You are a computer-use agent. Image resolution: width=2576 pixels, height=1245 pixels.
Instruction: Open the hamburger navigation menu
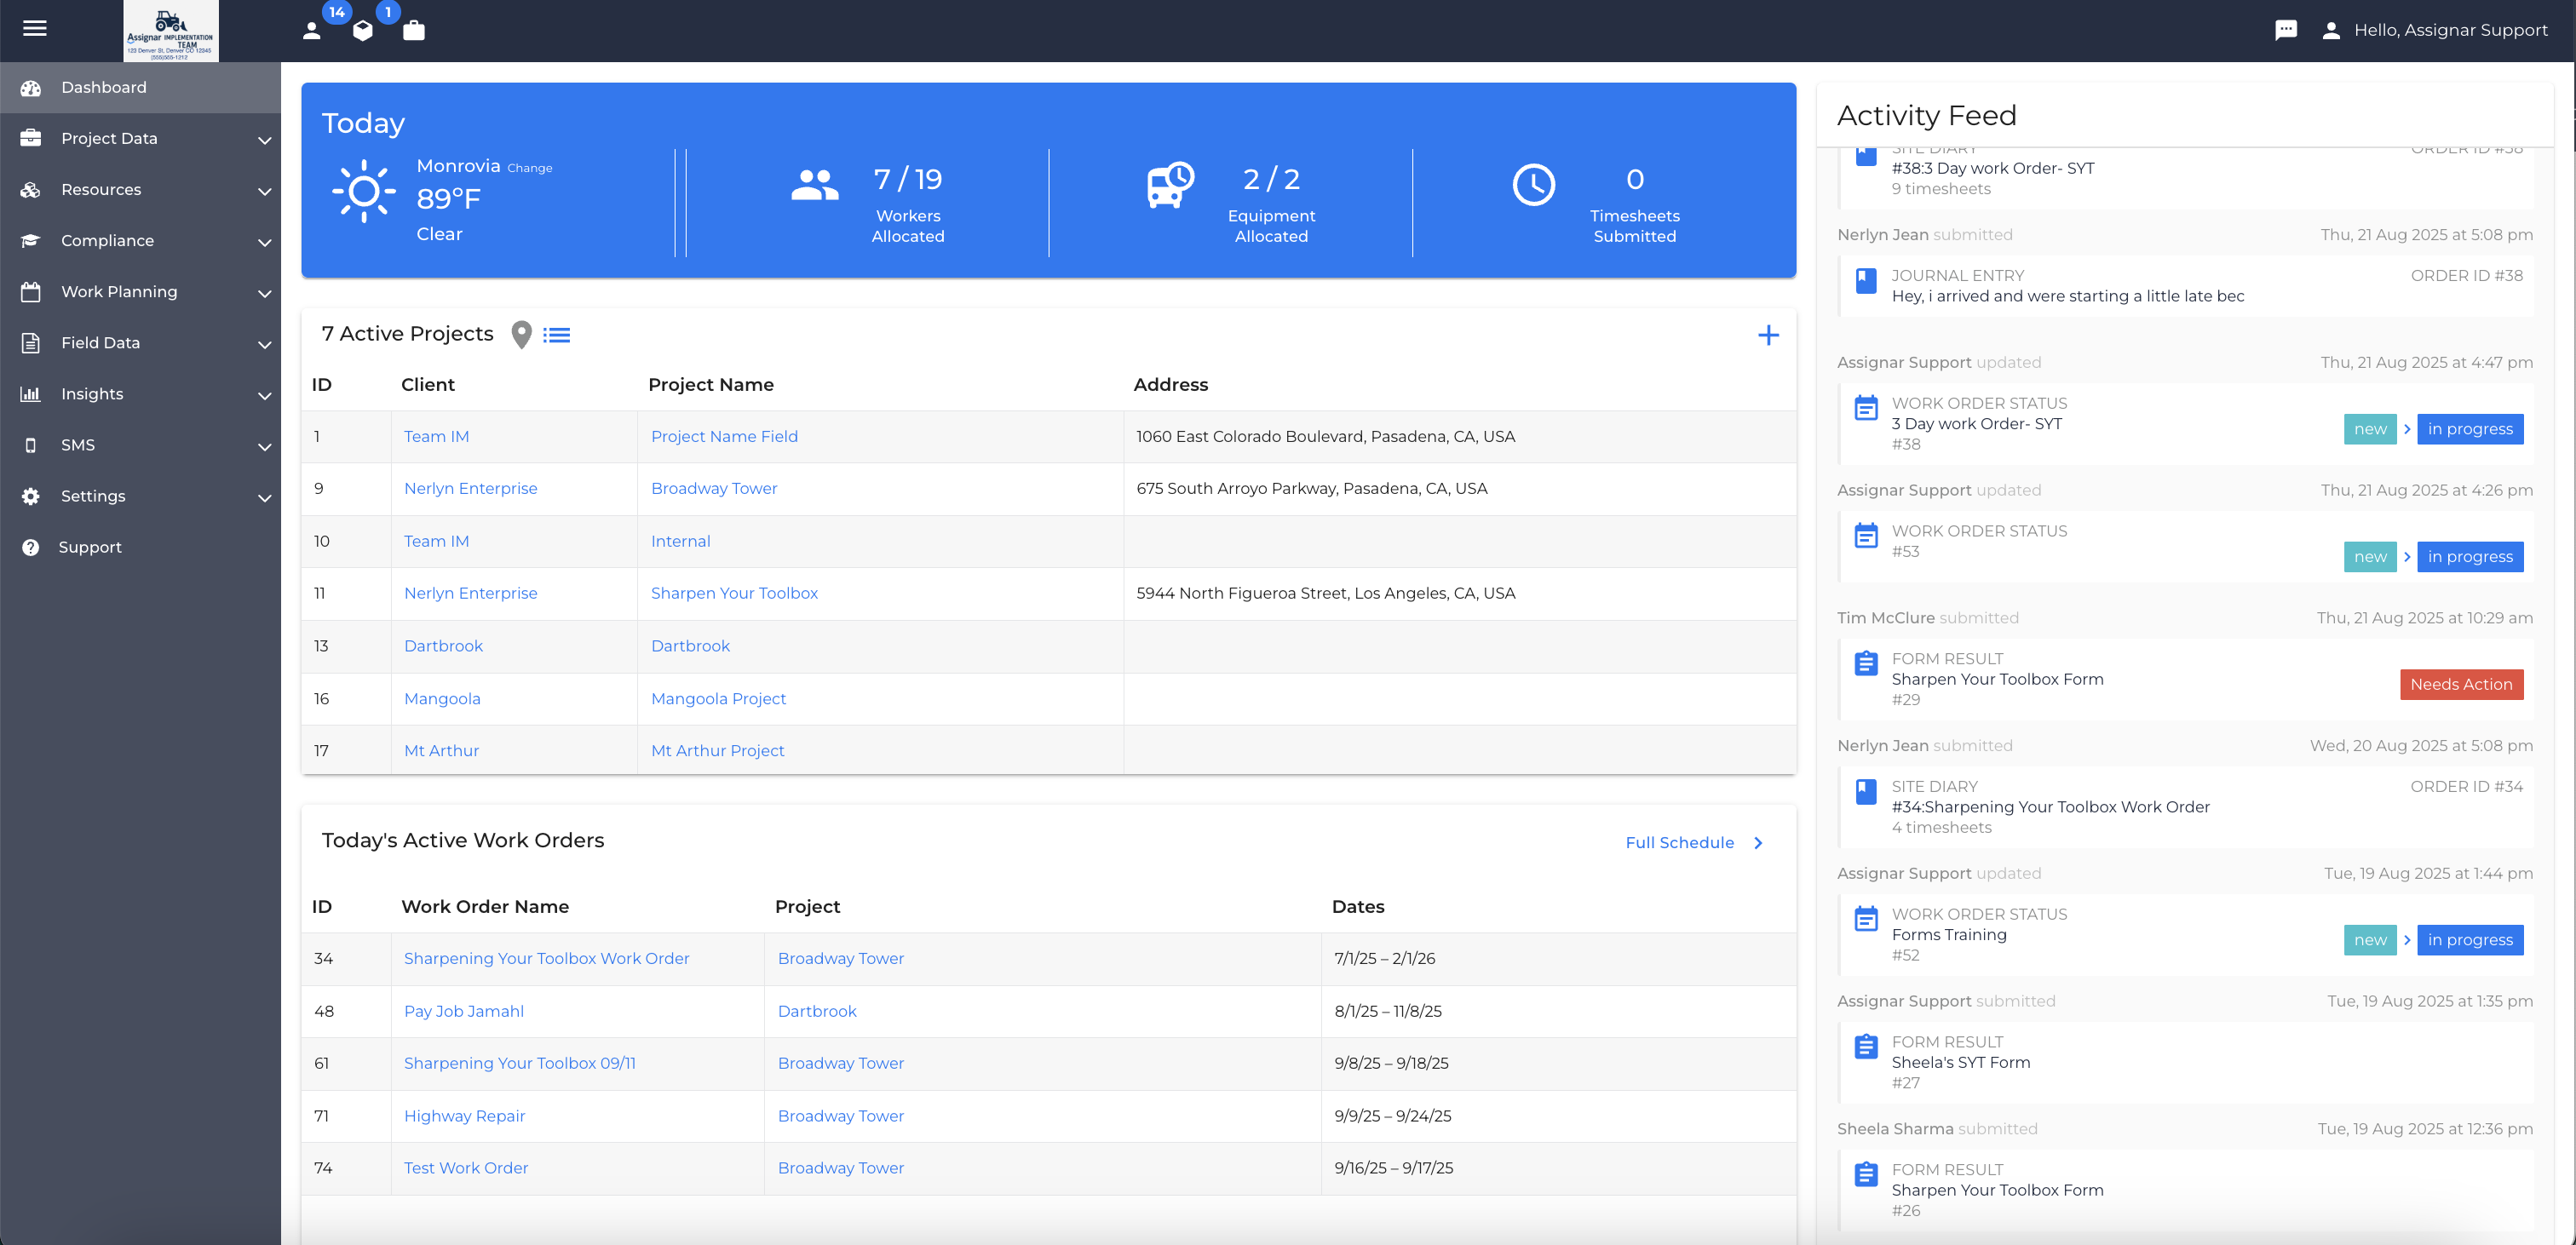34,29
